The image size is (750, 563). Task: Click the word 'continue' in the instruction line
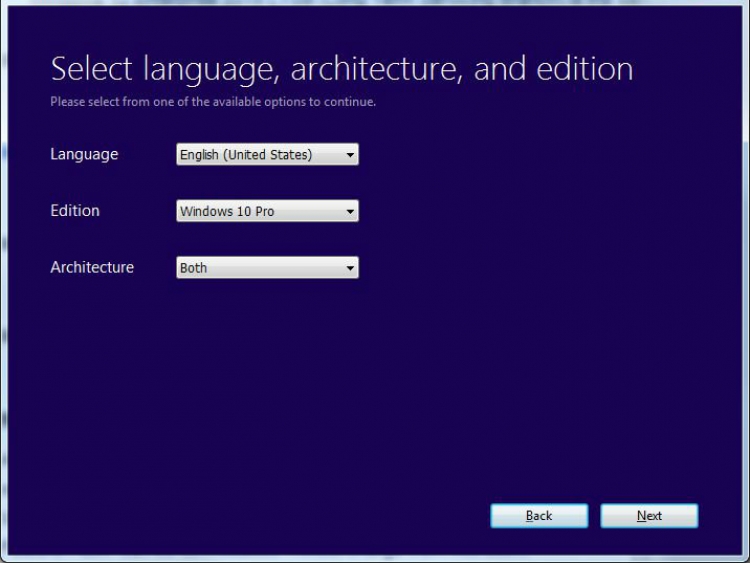coord(352,102)
